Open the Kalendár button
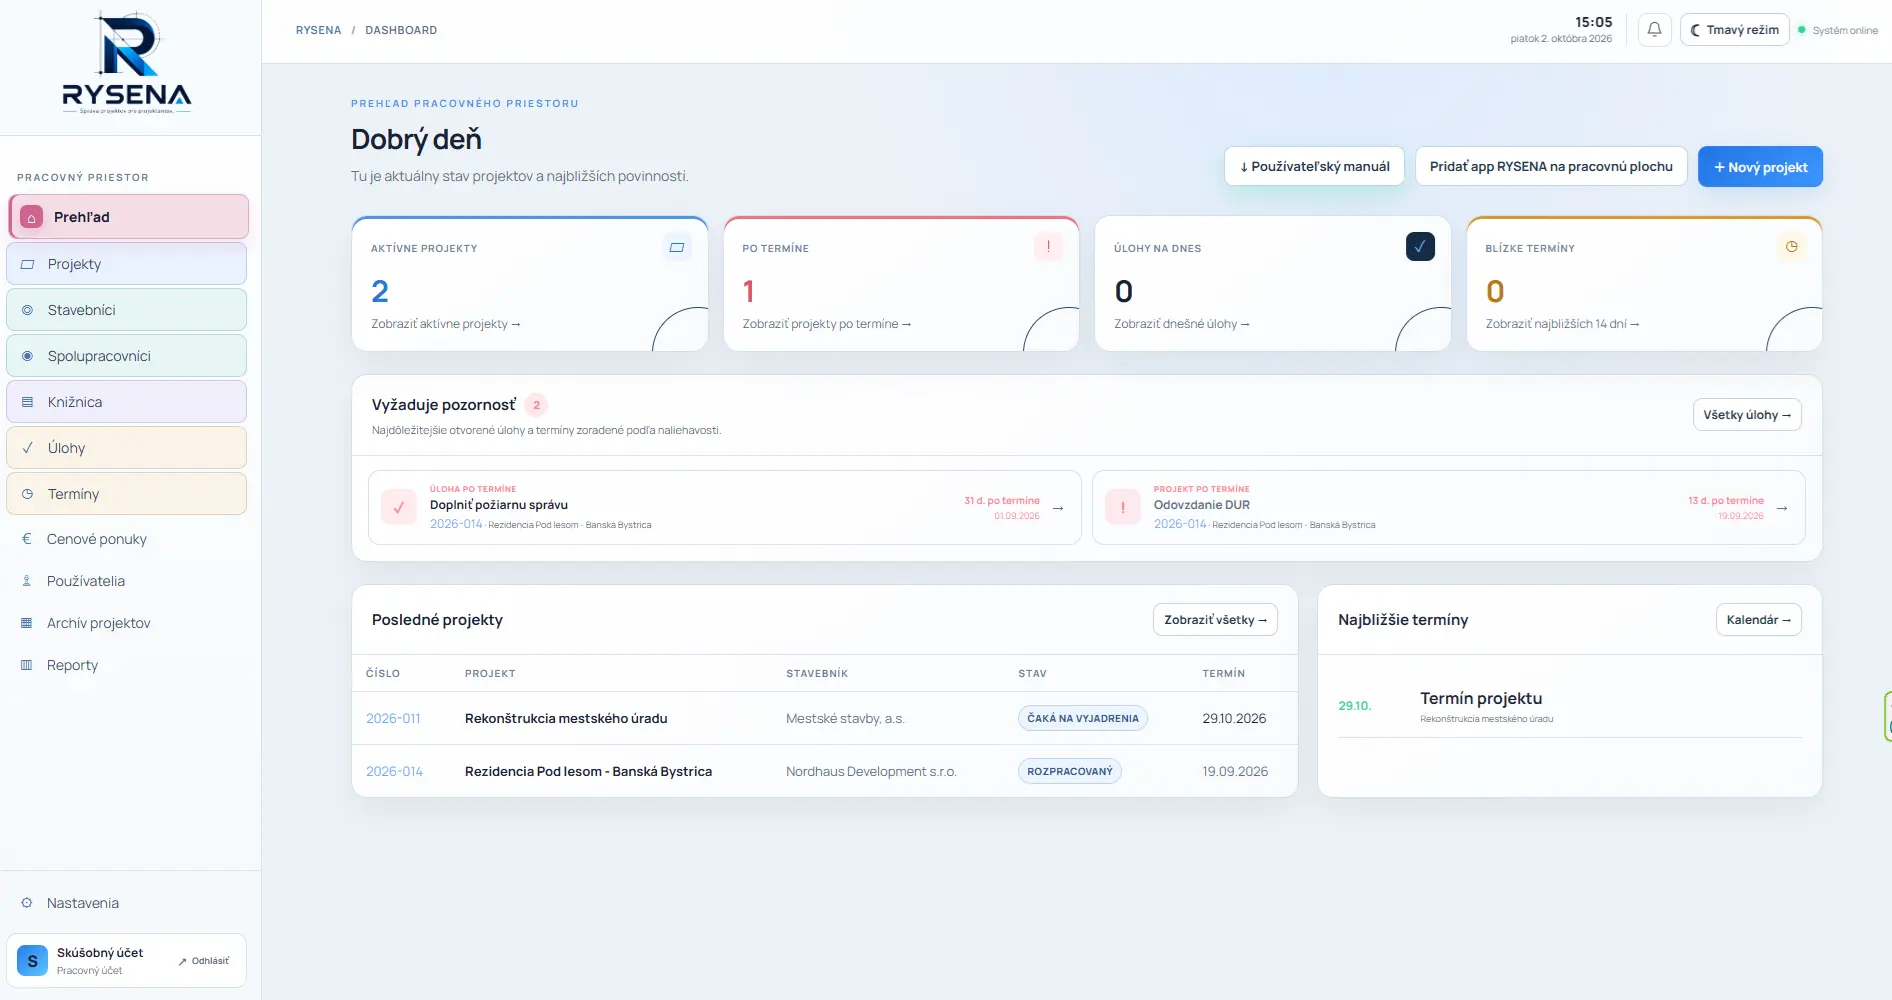 point(1759,620)
